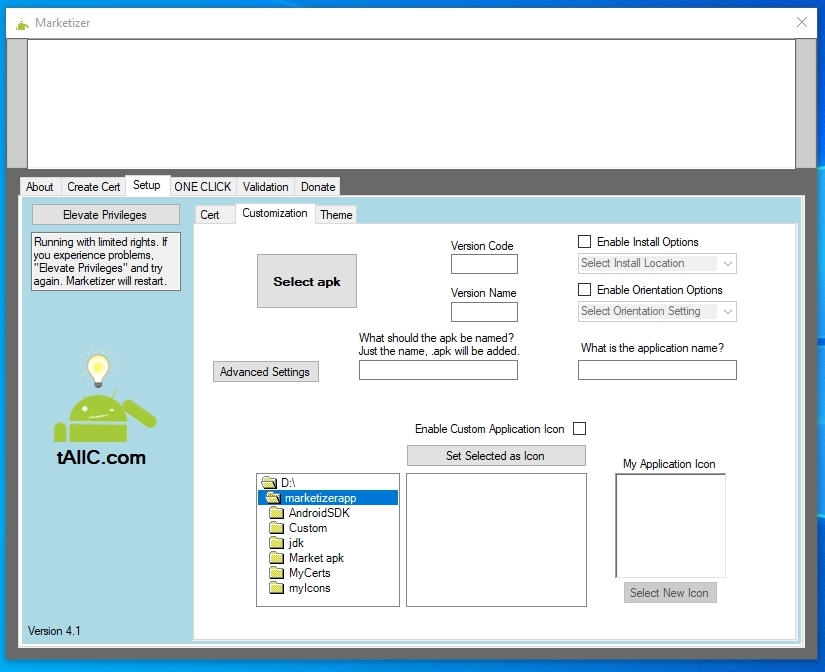The image size is (825, 672).
Task: Click the myIcons folder icon
Action: click(276, 588)
